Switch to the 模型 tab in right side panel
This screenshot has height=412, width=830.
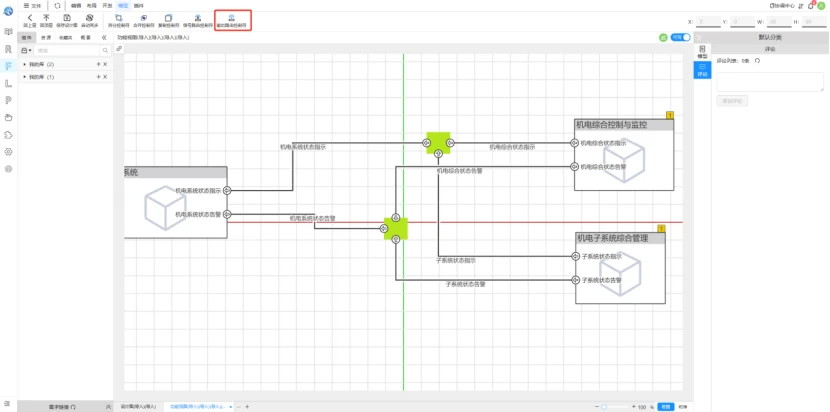click(702, 52)
